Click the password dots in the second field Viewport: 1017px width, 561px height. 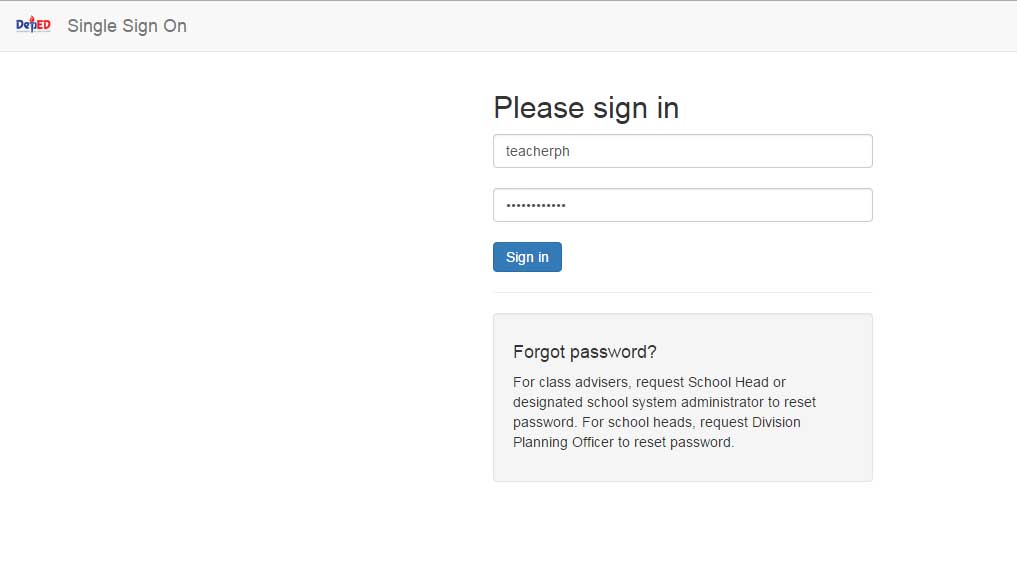tap(536, 206)
